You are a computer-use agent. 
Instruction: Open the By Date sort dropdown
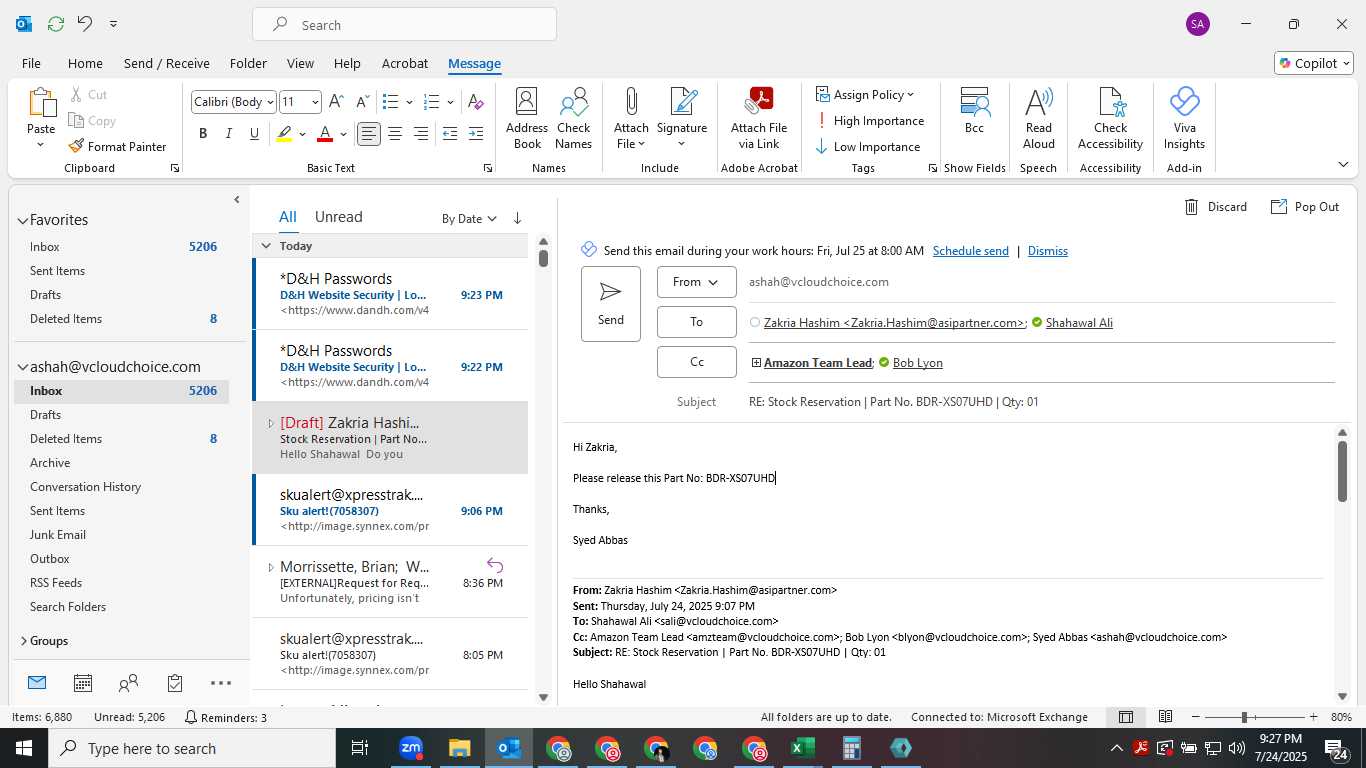click(469, 218)
